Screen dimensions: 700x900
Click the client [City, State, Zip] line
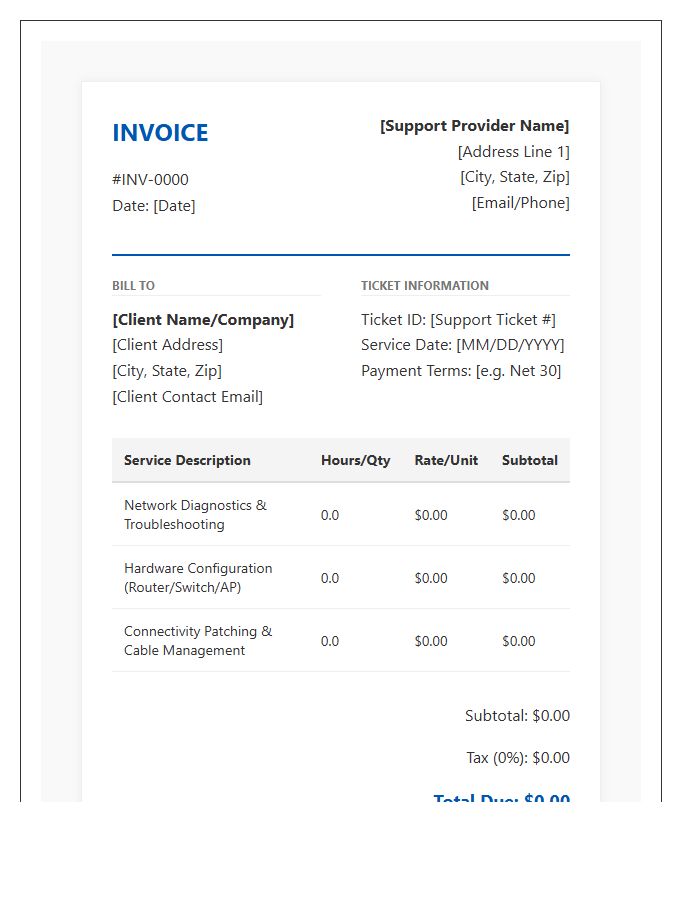click(167, 371)
